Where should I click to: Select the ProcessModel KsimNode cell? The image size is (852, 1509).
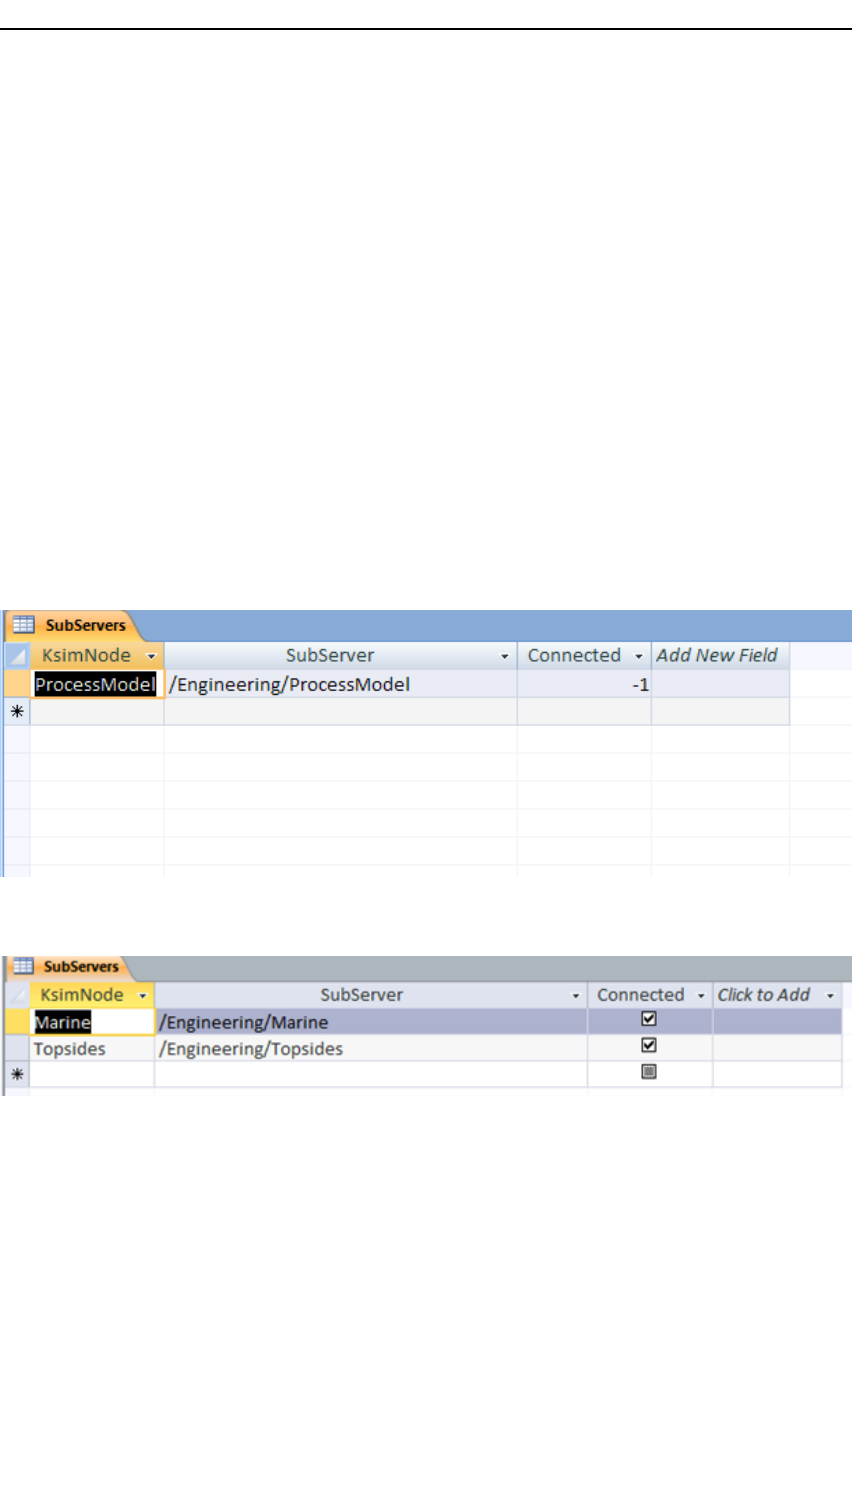pyautogui.click(x=97, y=684)
